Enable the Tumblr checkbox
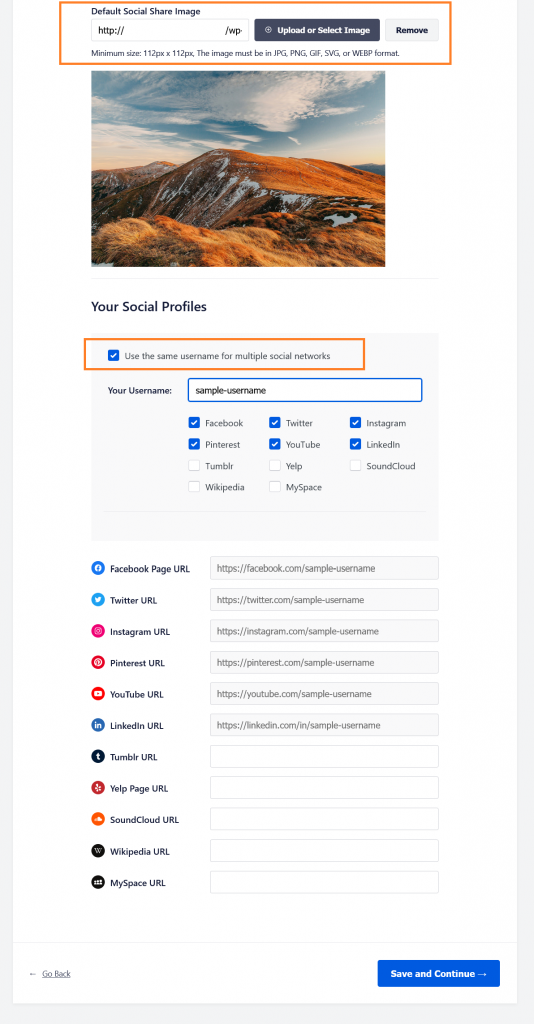 coord(194,466)
